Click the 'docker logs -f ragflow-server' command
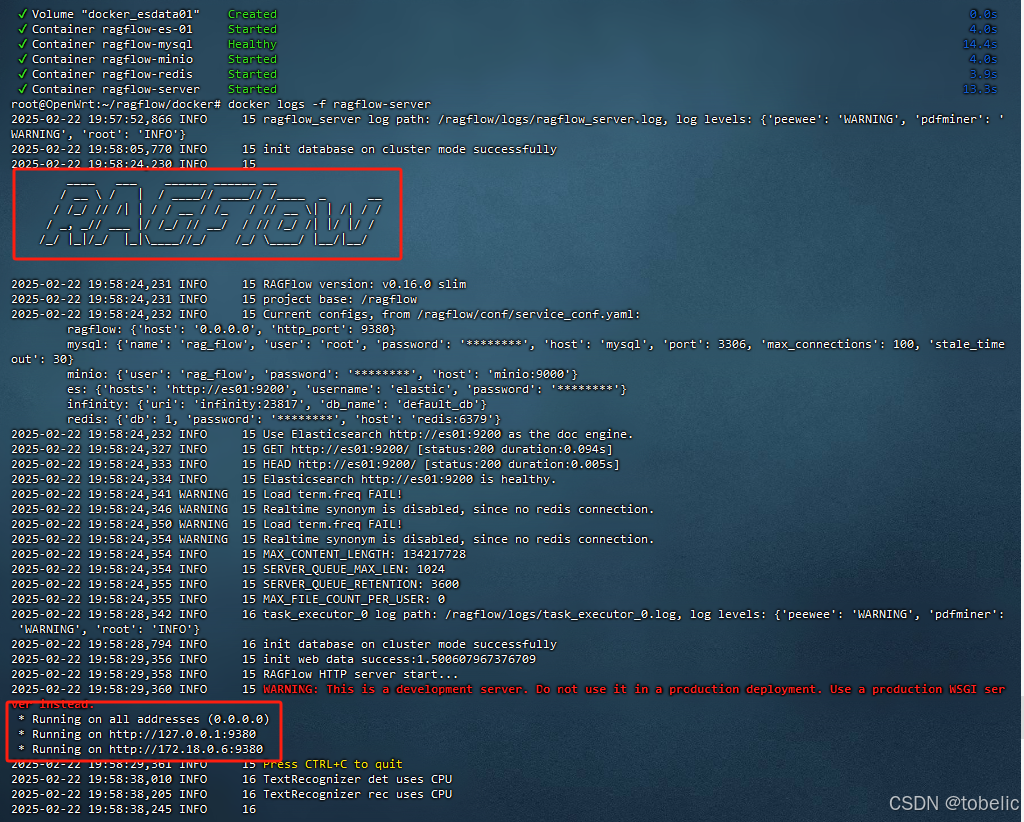Screen dimensions: 1024x822 pyautogui.click(x=329, y=104)
